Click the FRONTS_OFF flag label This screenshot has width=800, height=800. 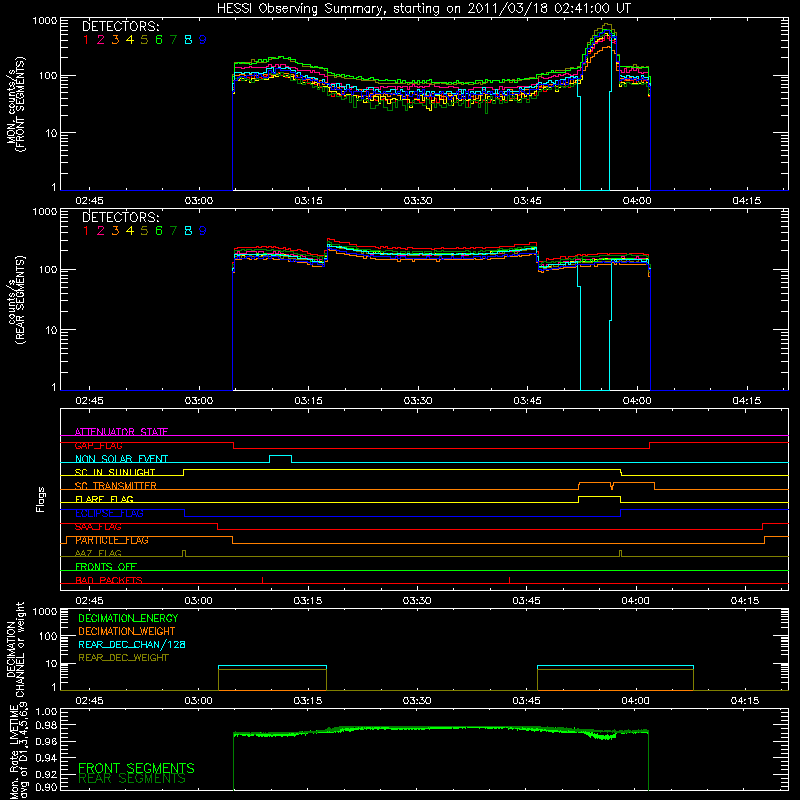(x=106, y=567)
